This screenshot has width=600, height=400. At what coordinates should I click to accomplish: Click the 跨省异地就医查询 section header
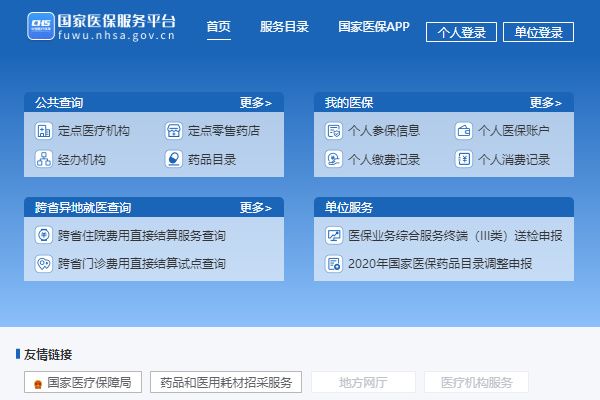pyautogui.click(x=83, y=207)
